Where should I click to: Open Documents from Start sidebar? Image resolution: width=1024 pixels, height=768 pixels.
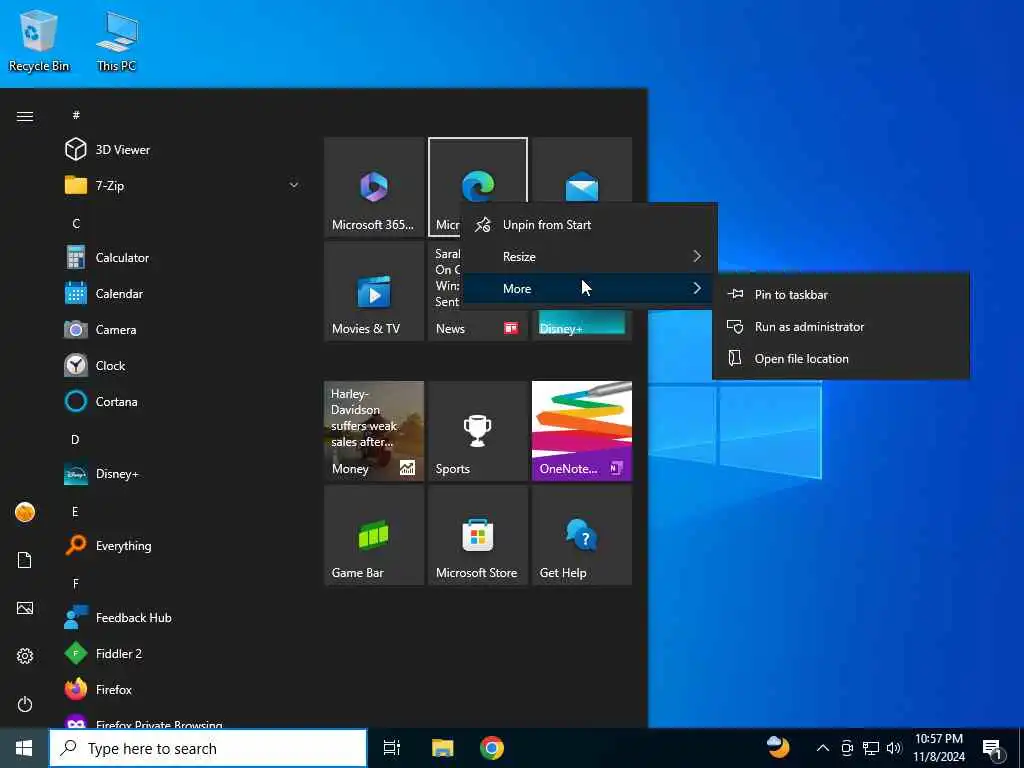pos(25,560)
